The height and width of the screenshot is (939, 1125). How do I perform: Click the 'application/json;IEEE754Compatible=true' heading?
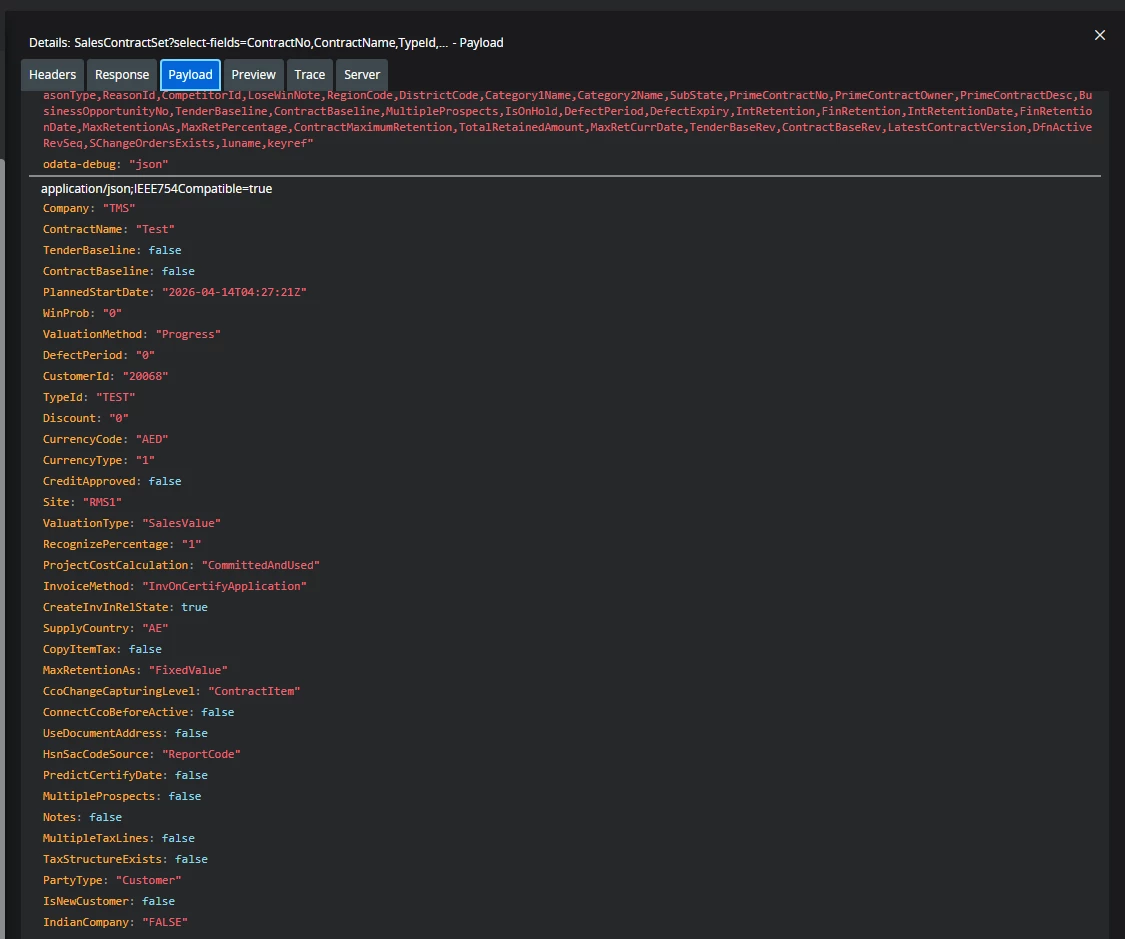click(x=156, y=189)
